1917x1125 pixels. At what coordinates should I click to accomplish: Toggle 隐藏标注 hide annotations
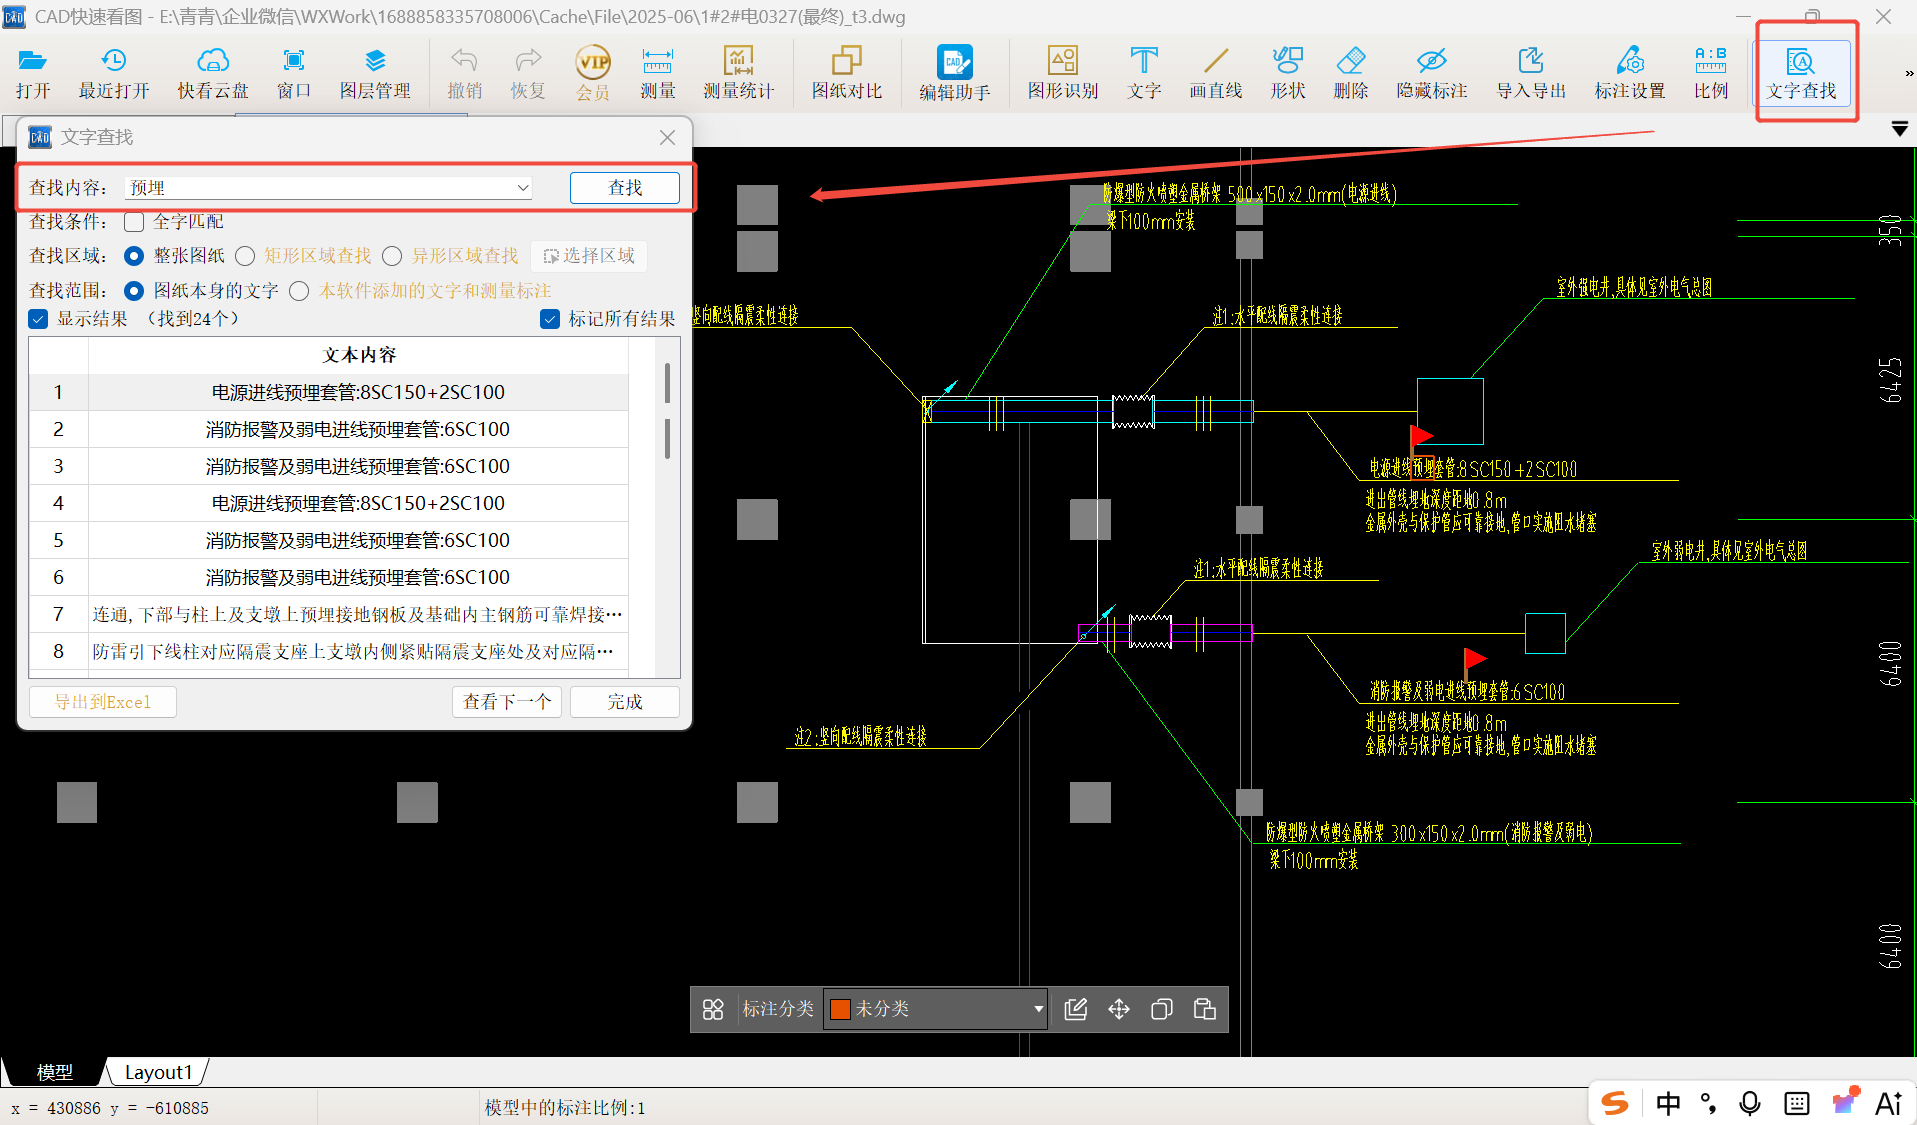(1431, 72)
